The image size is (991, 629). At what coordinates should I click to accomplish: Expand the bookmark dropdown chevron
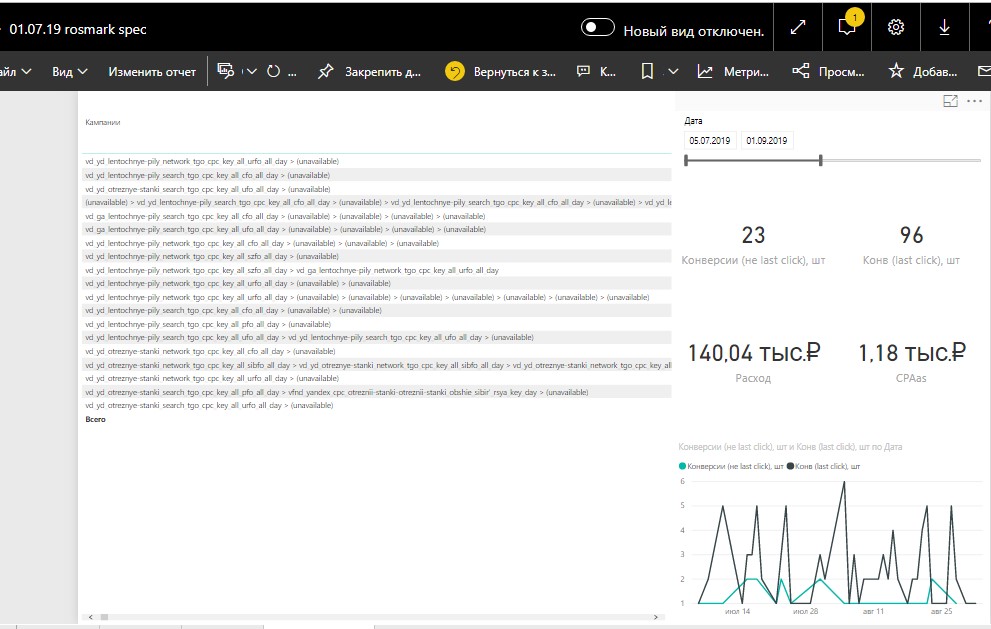pyautogui.click(x=673, y=71)
